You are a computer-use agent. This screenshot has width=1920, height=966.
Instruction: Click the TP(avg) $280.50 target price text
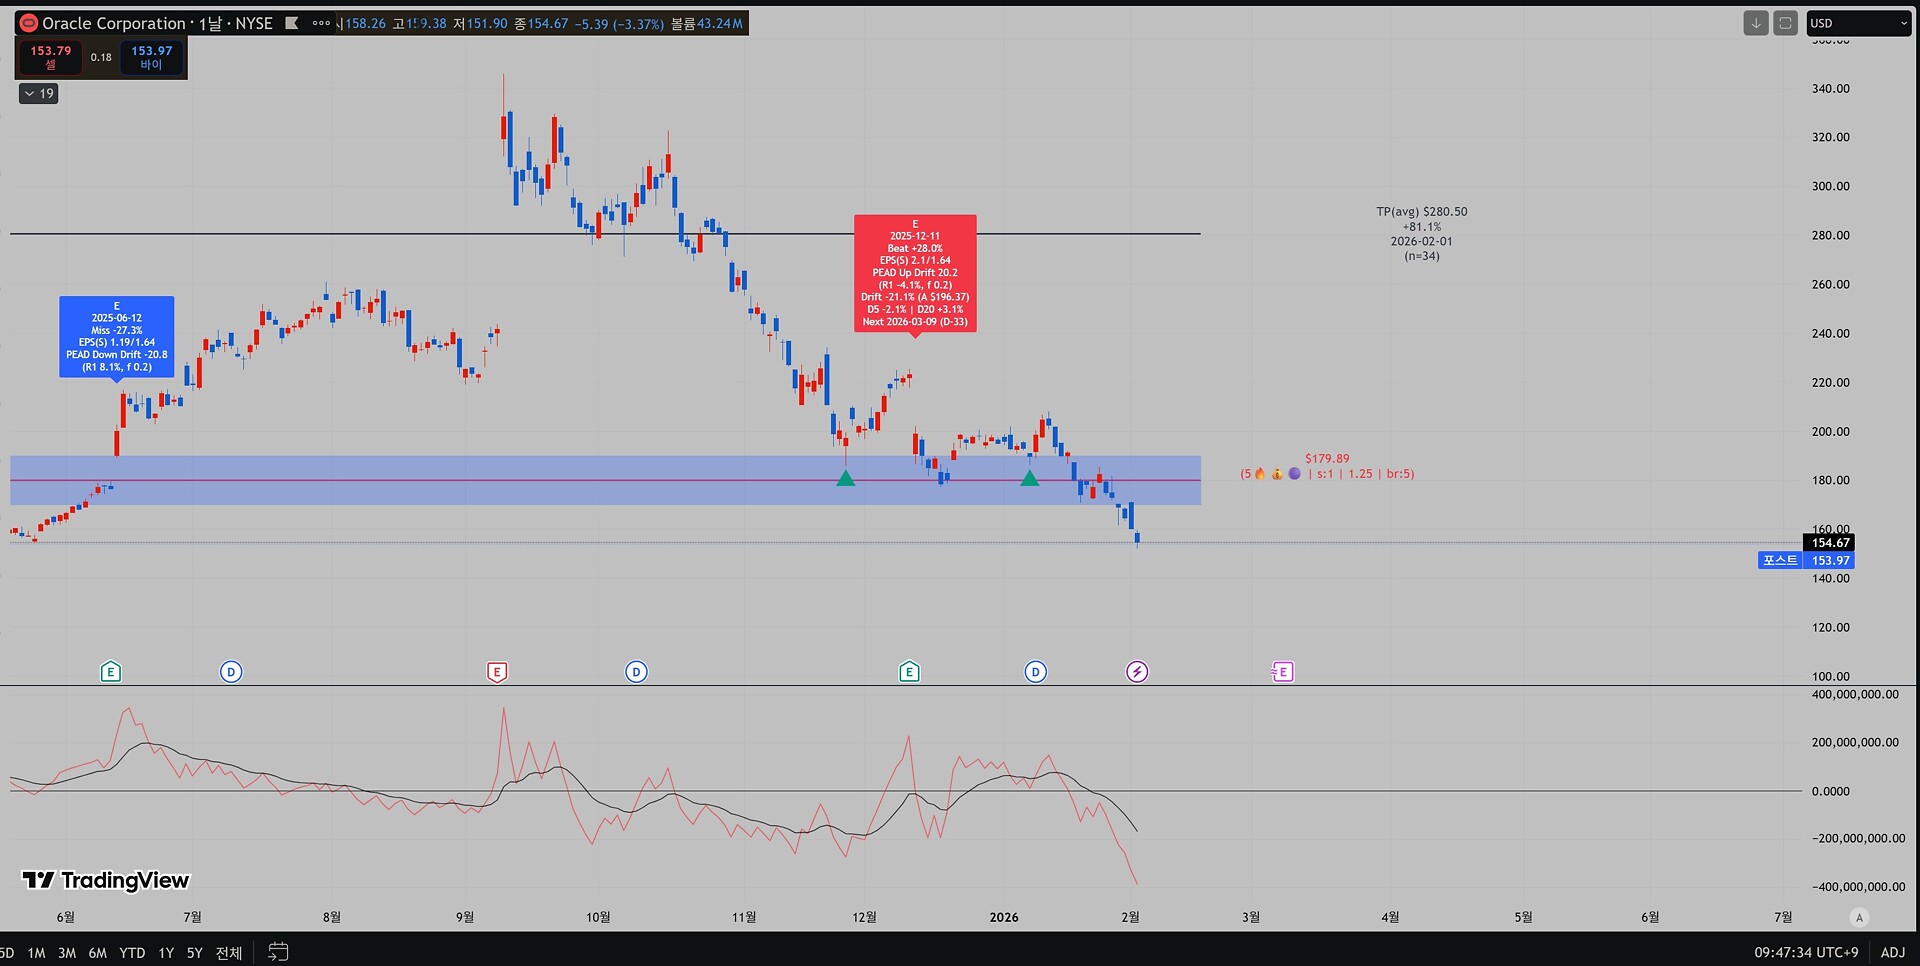tap(1422, 212)
